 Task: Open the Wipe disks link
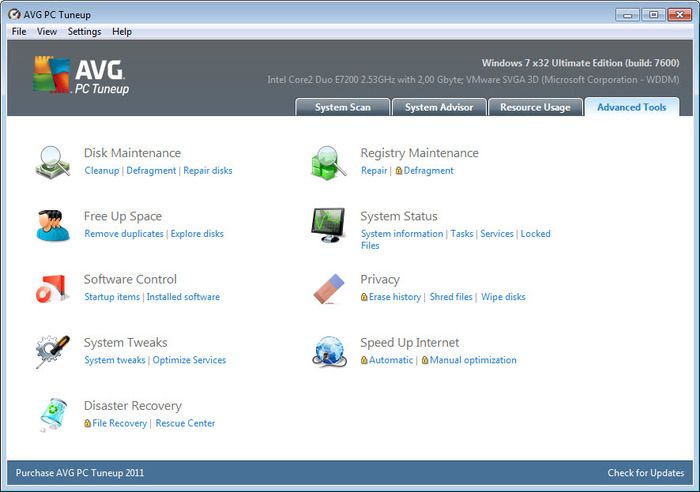tap(503, 297)
